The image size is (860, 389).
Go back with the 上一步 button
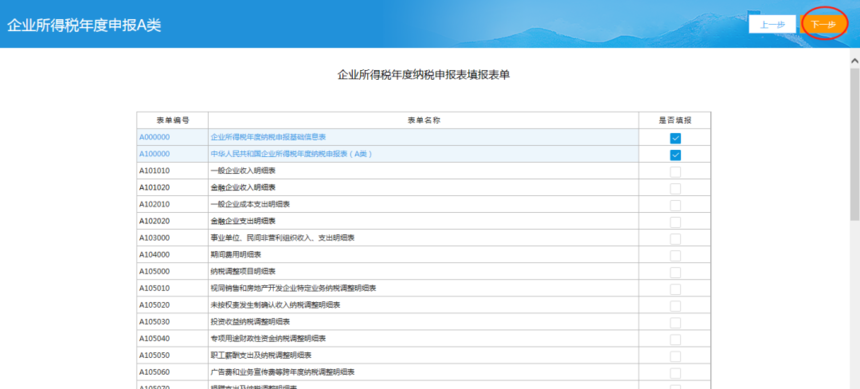[772, 25]
